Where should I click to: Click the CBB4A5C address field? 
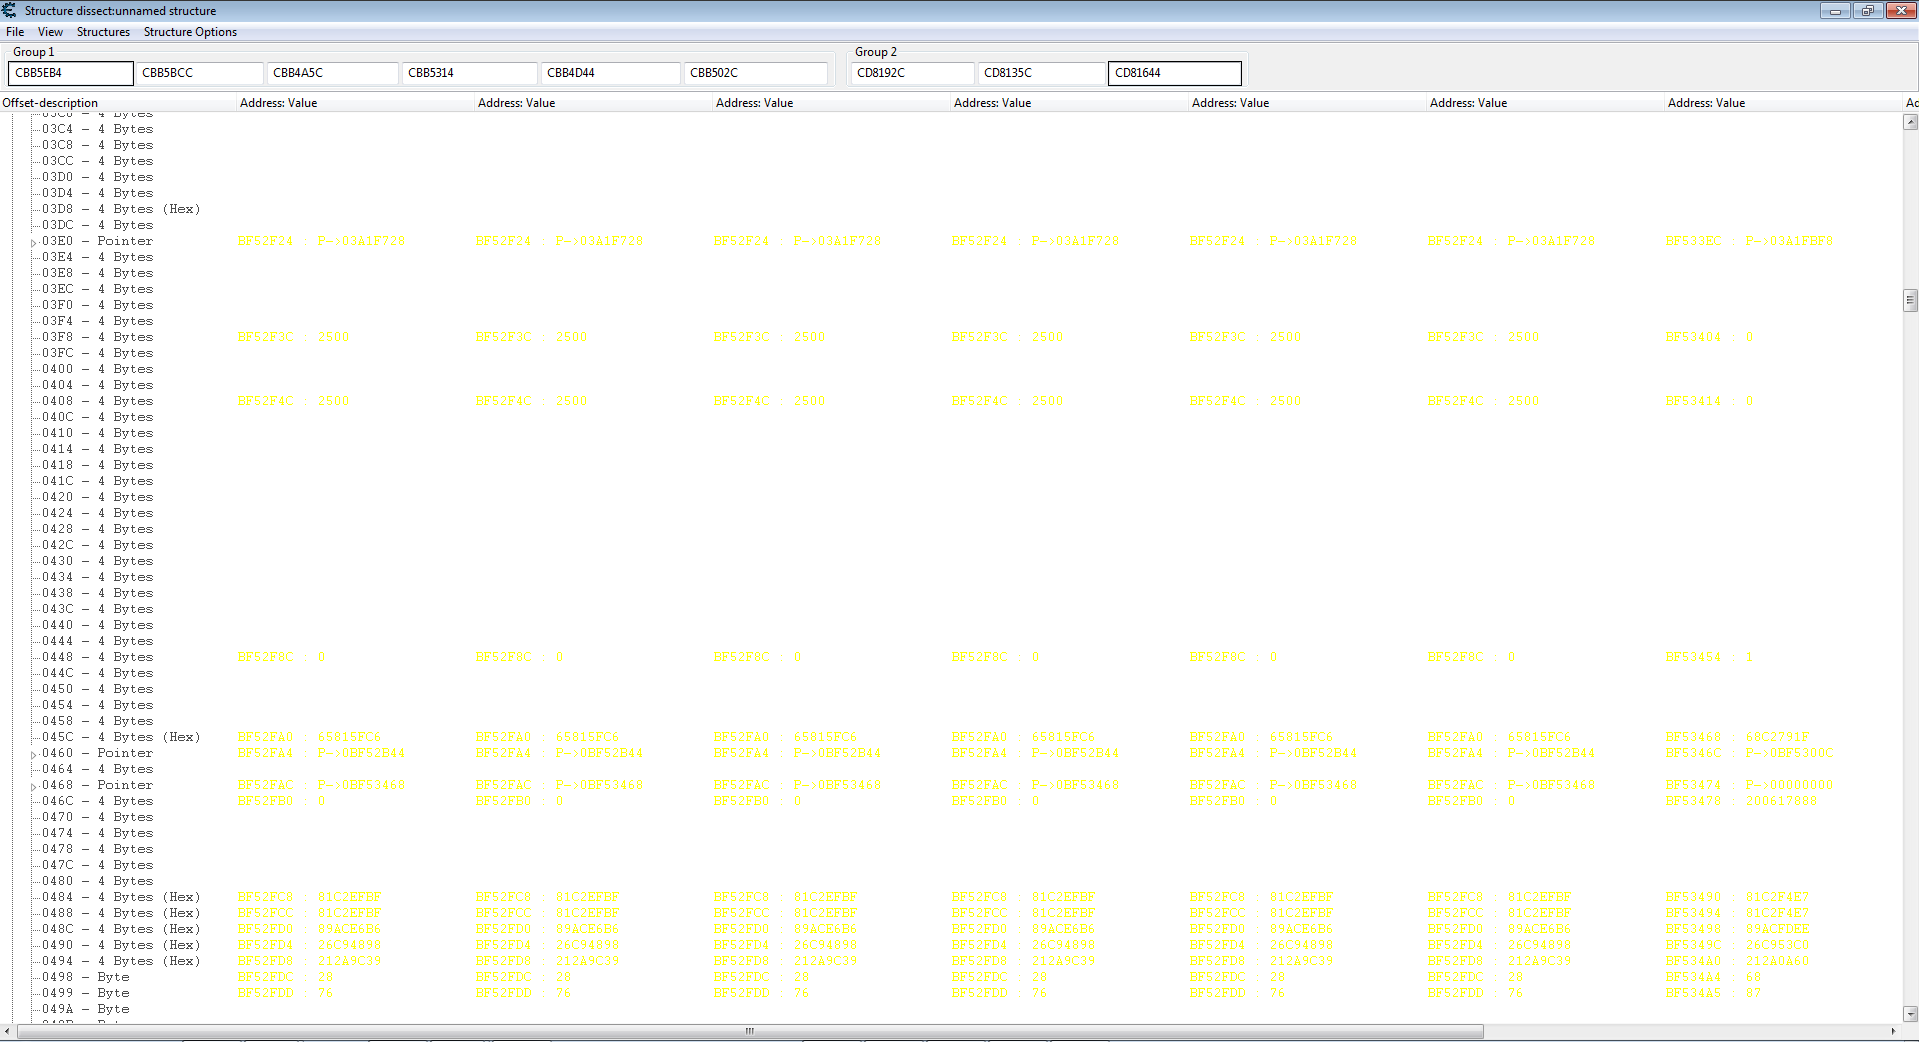click(333, 73)
